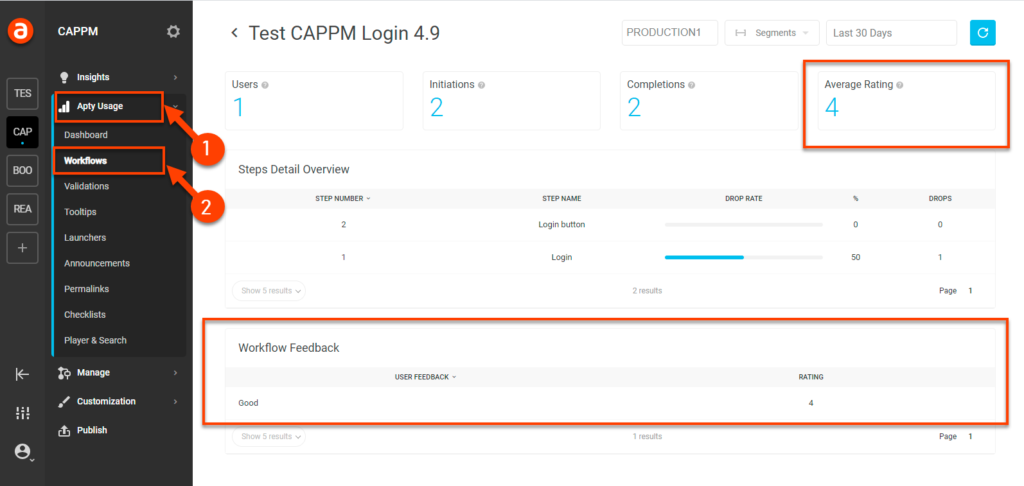Click the Login button step drop rate bar

pyautogui.click(x=744, y=224)
